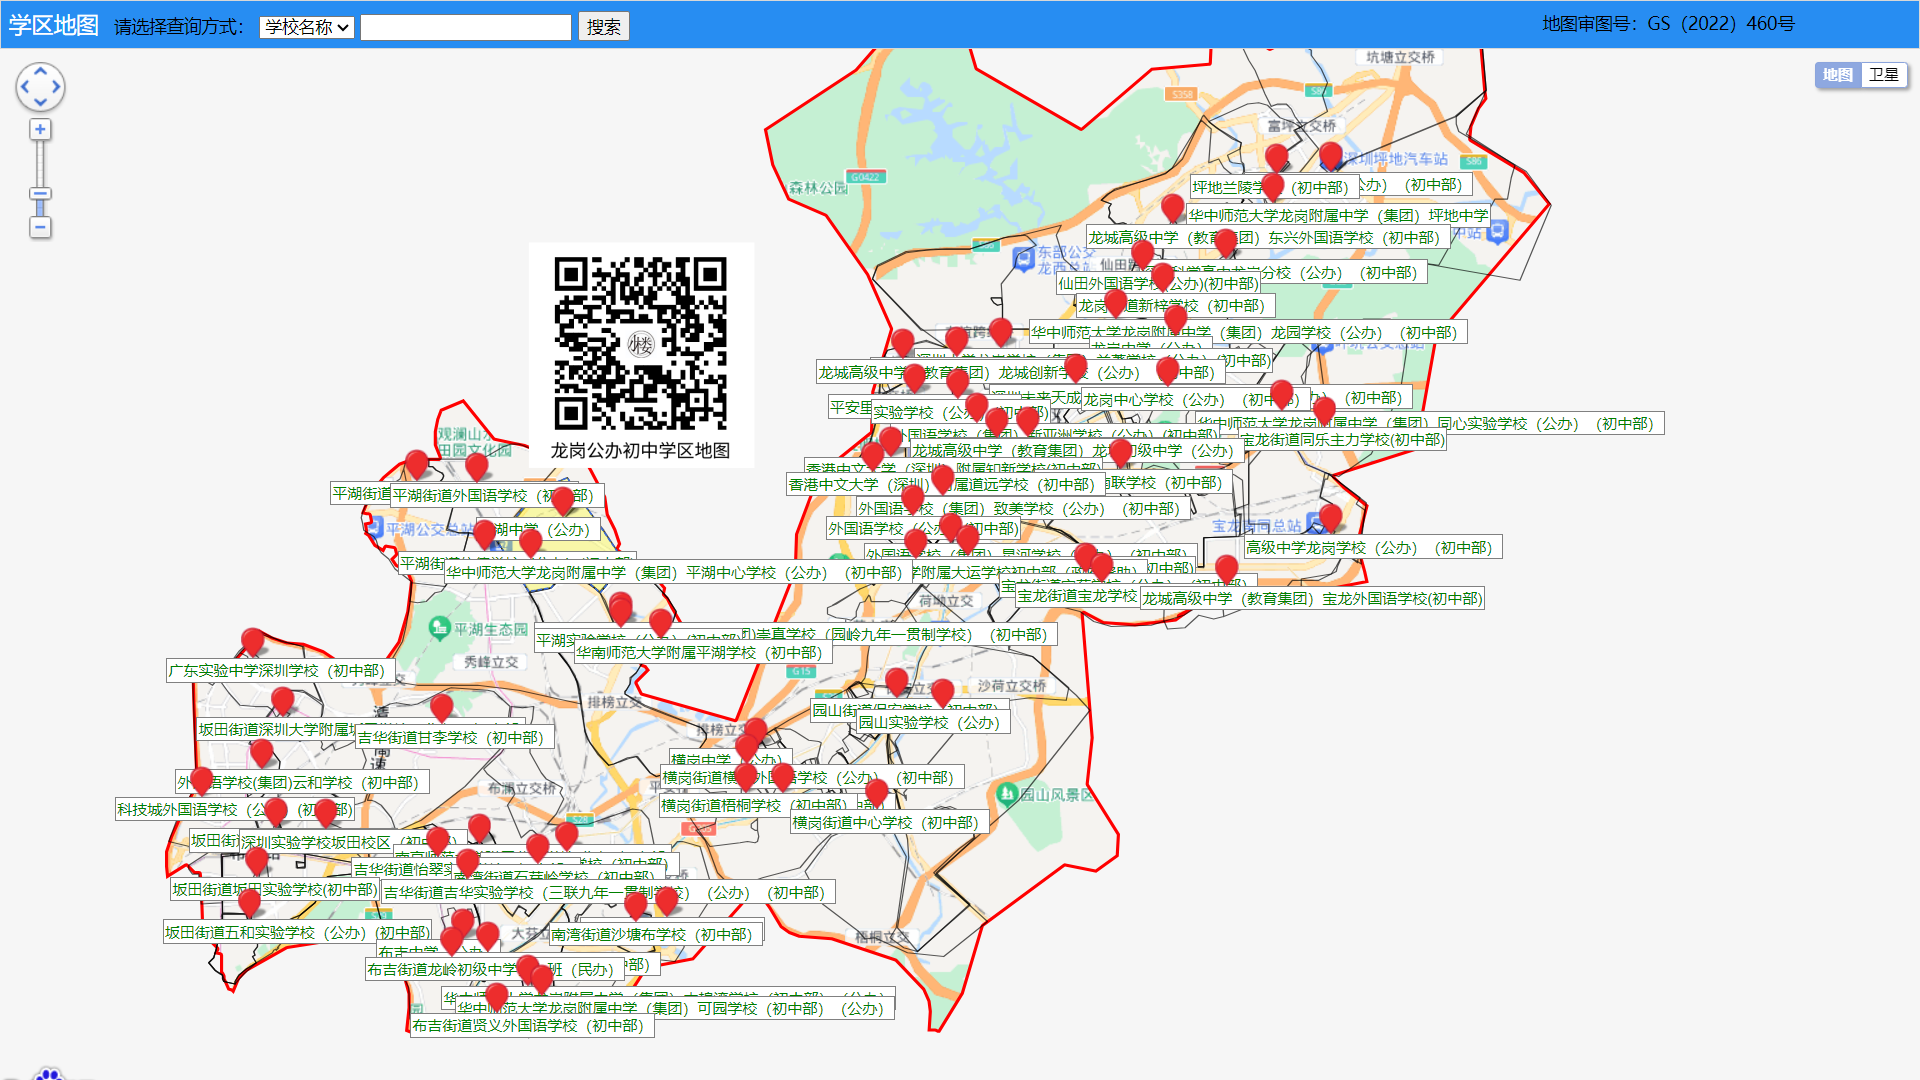The image size is (1920, 1080).
Task: Pan the map down with arrow
Action: pos(40,102)
